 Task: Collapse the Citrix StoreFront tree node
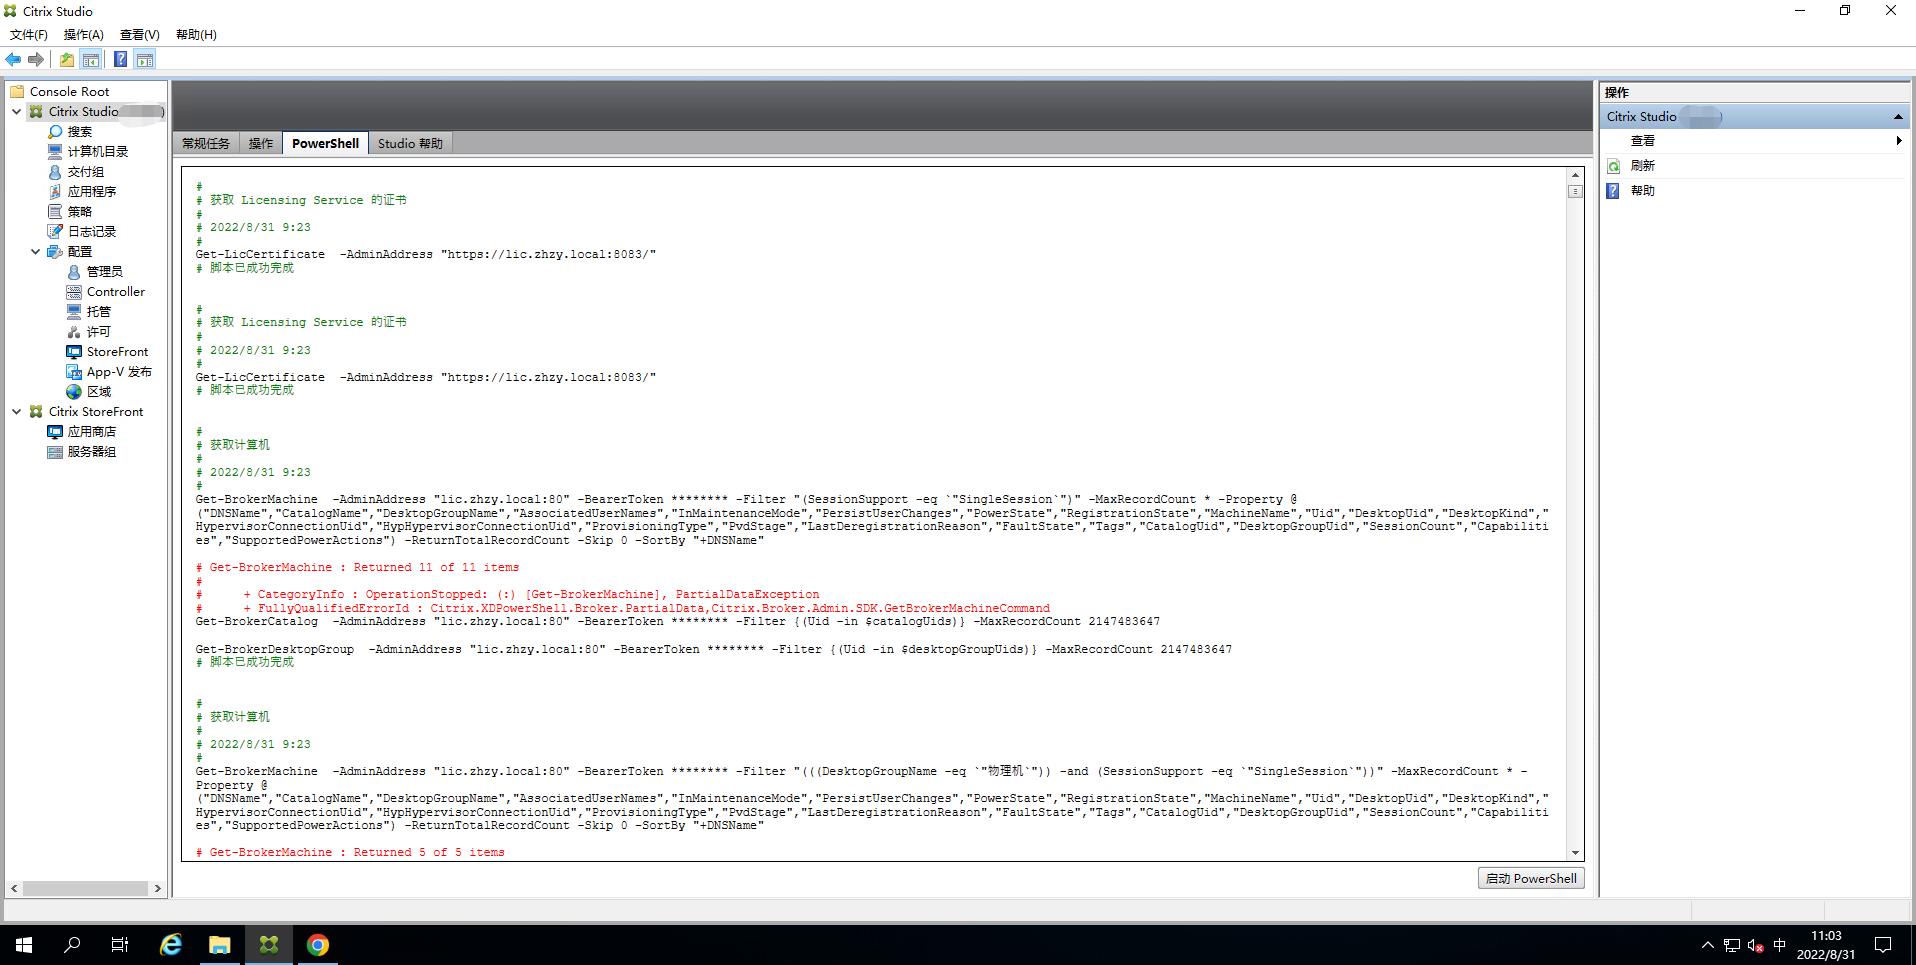click(x=17, y=411)
